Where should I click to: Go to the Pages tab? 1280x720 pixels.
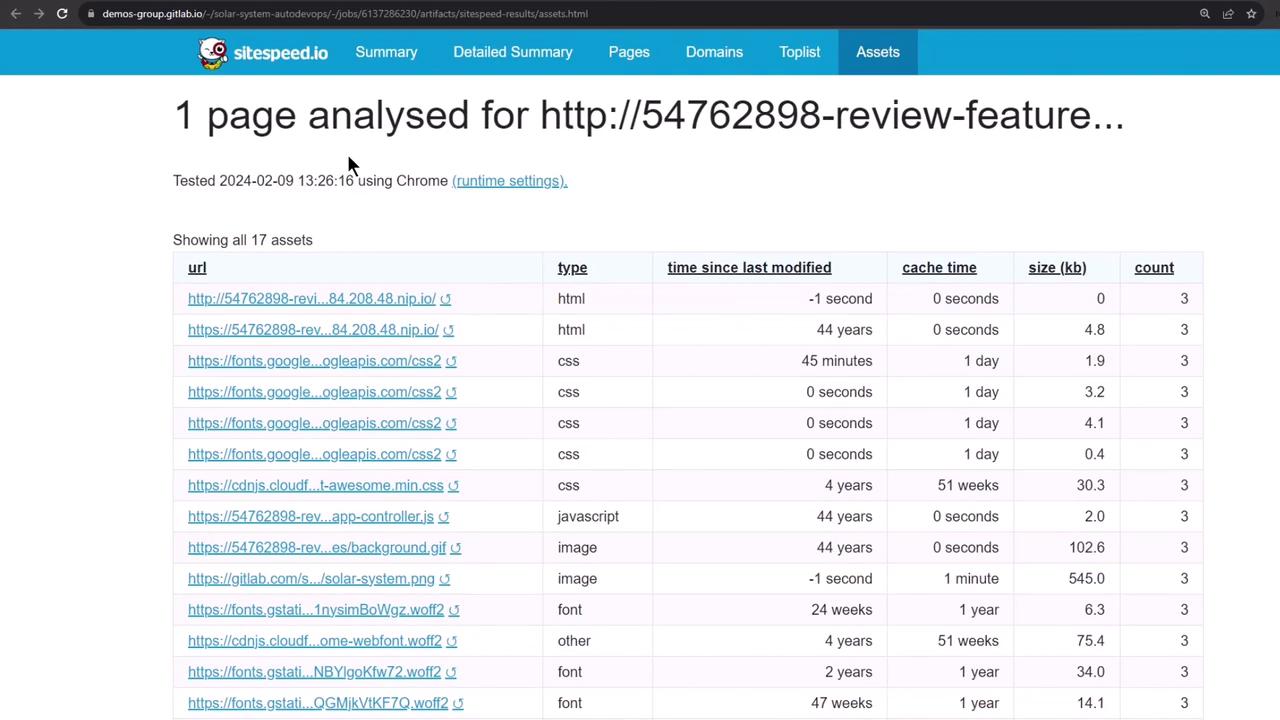pos(629,52)
